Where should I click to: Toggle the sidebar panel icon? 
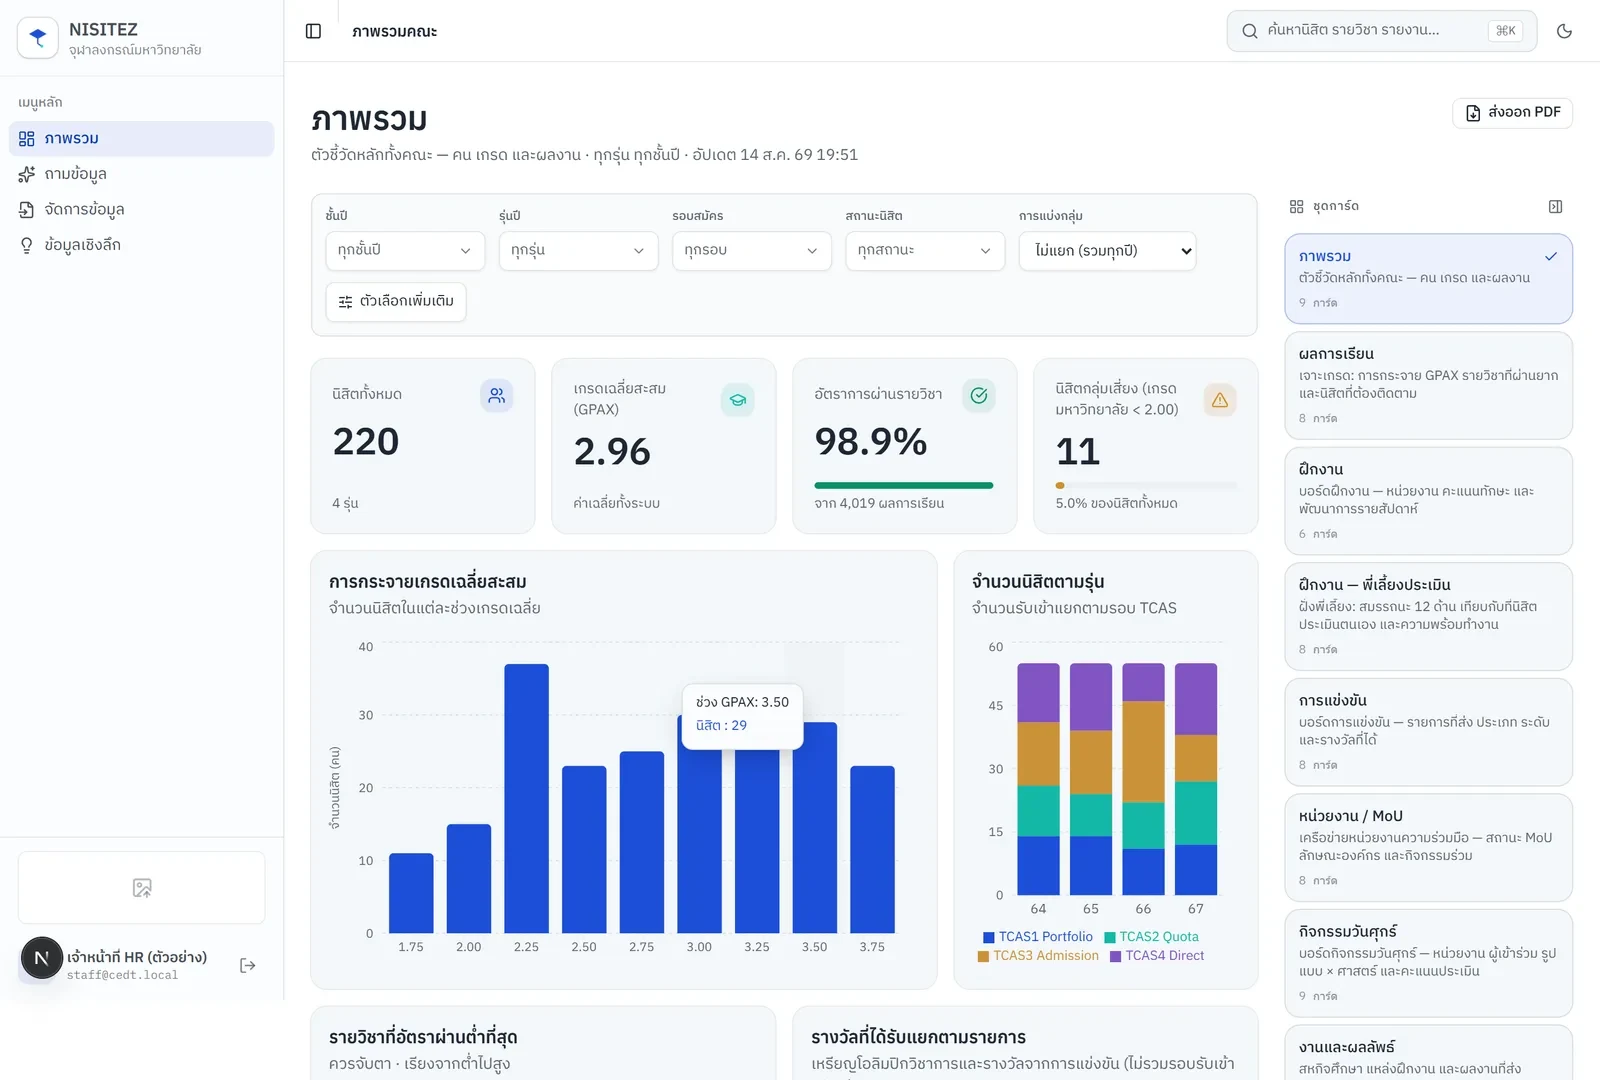click(313, 31)
